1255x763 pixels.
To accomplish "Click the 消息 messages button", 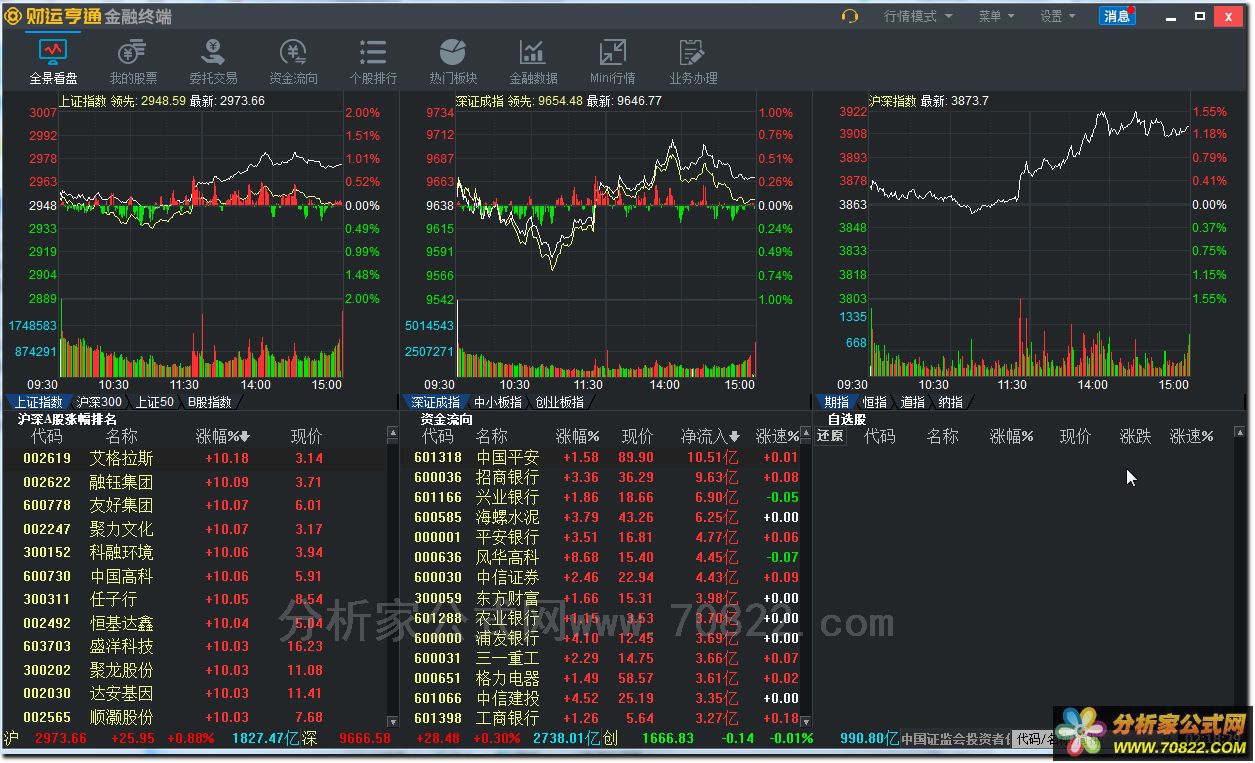I will 1117,16.
